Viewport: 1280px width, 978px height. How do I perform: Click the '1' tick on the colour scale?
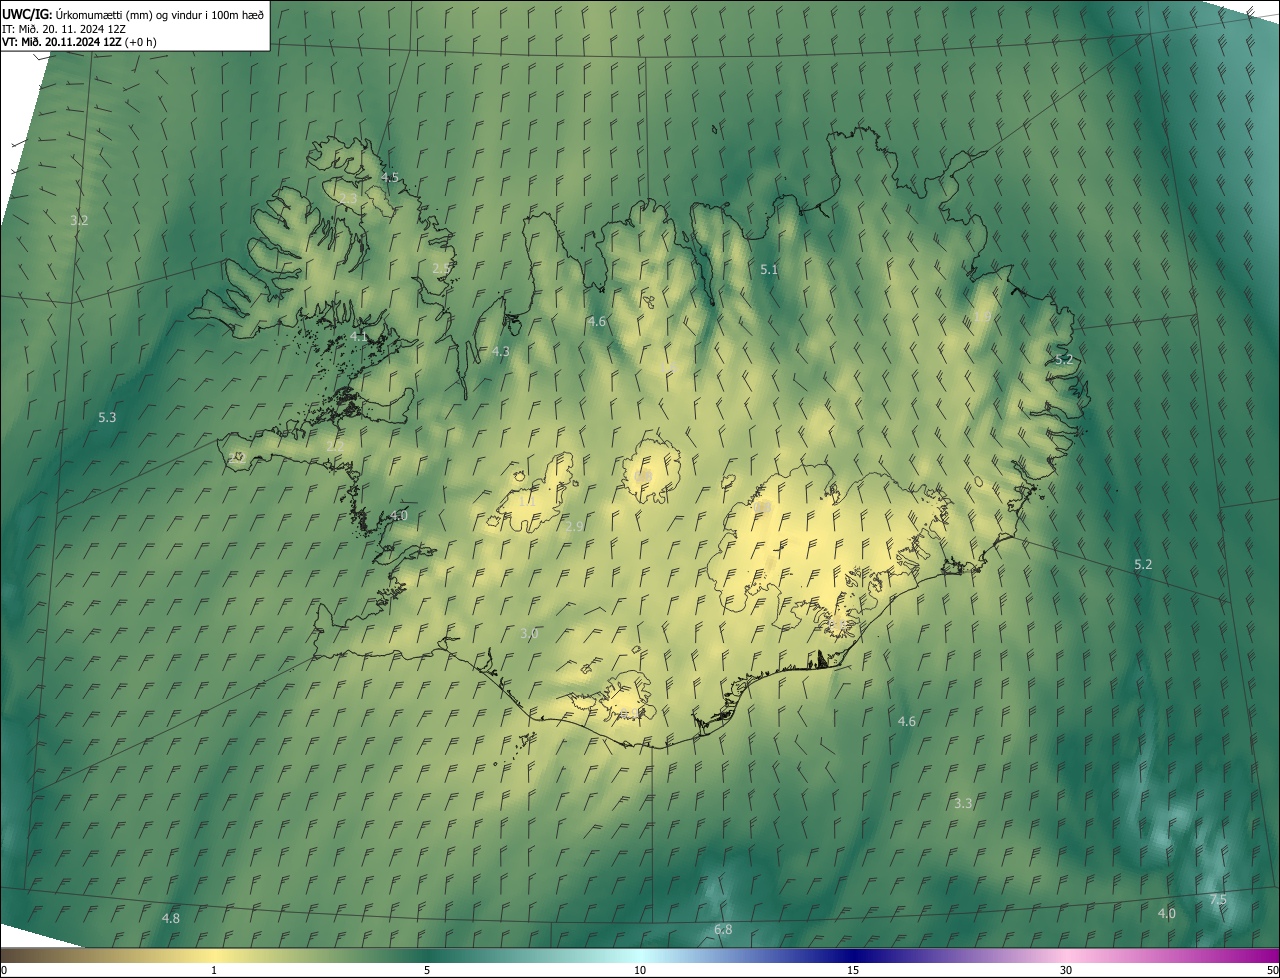214,970
